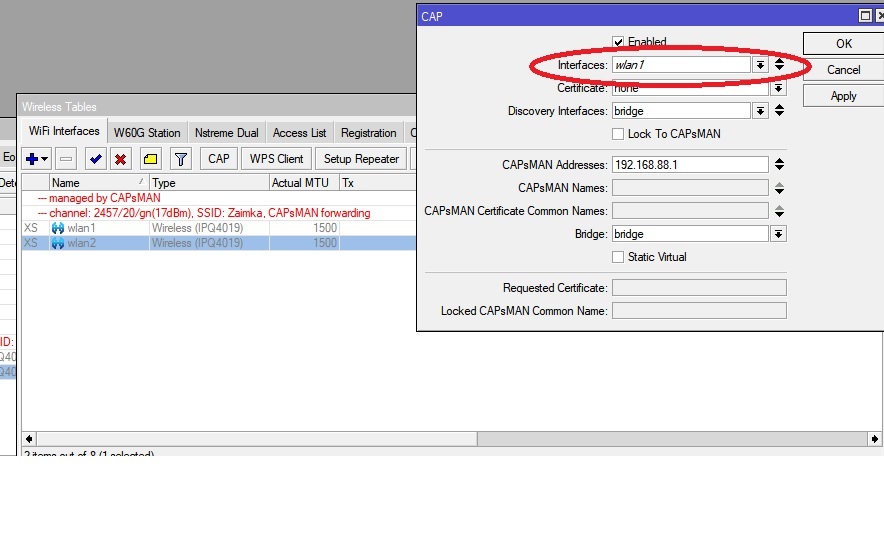Open the add interface plus button
The width and height of the screenshot is (884, 559).
coord(37,159)
